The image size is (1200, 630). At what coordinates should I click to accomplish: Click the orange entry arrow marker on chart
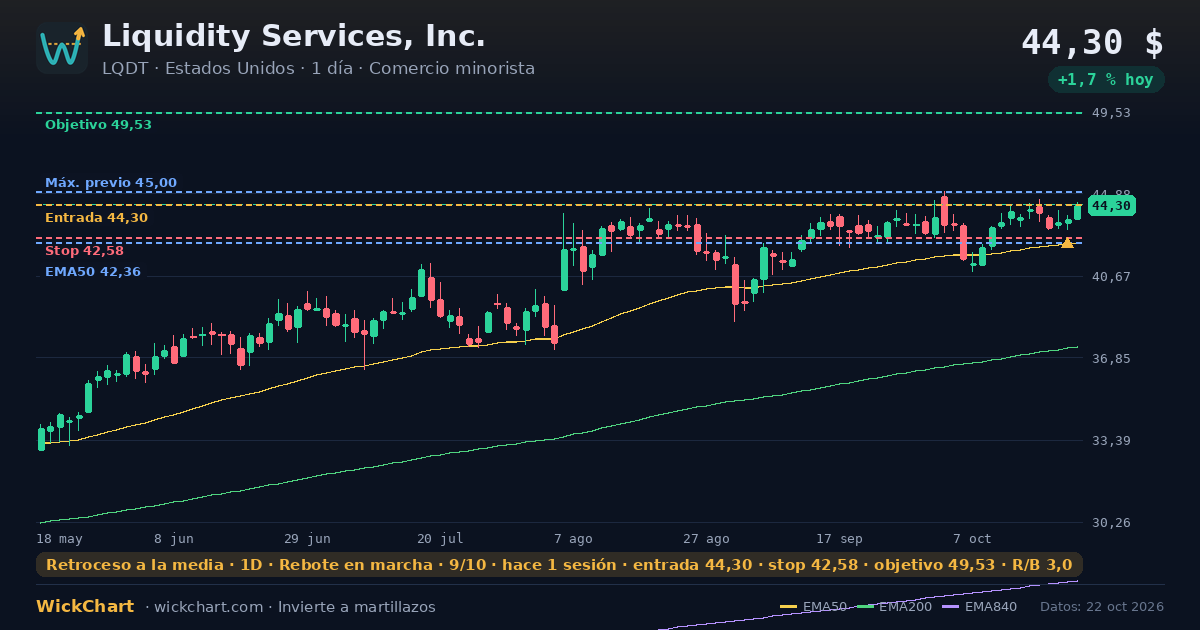(x=1067, y=243)
